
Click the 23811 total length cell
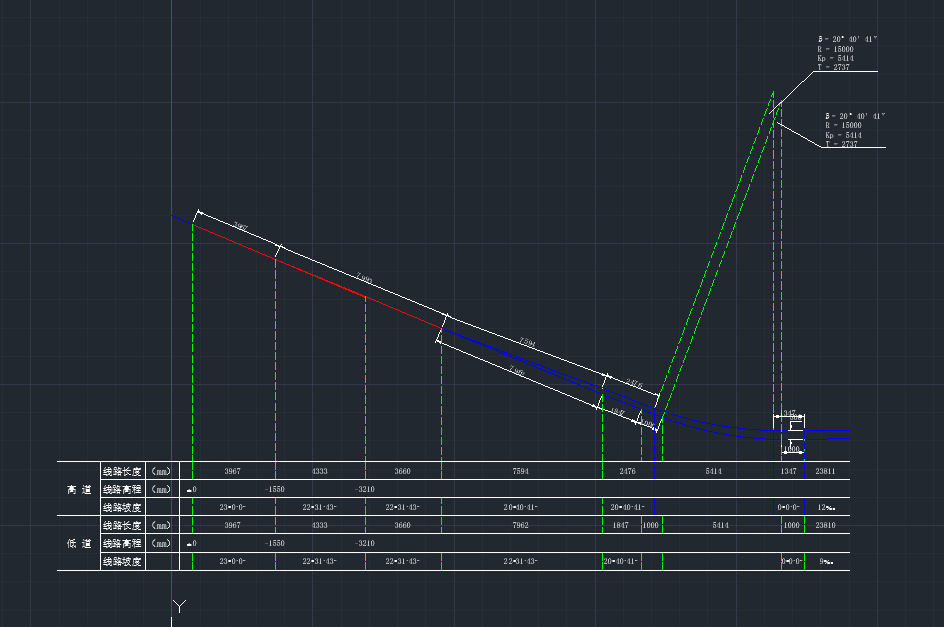pos(826,471)
